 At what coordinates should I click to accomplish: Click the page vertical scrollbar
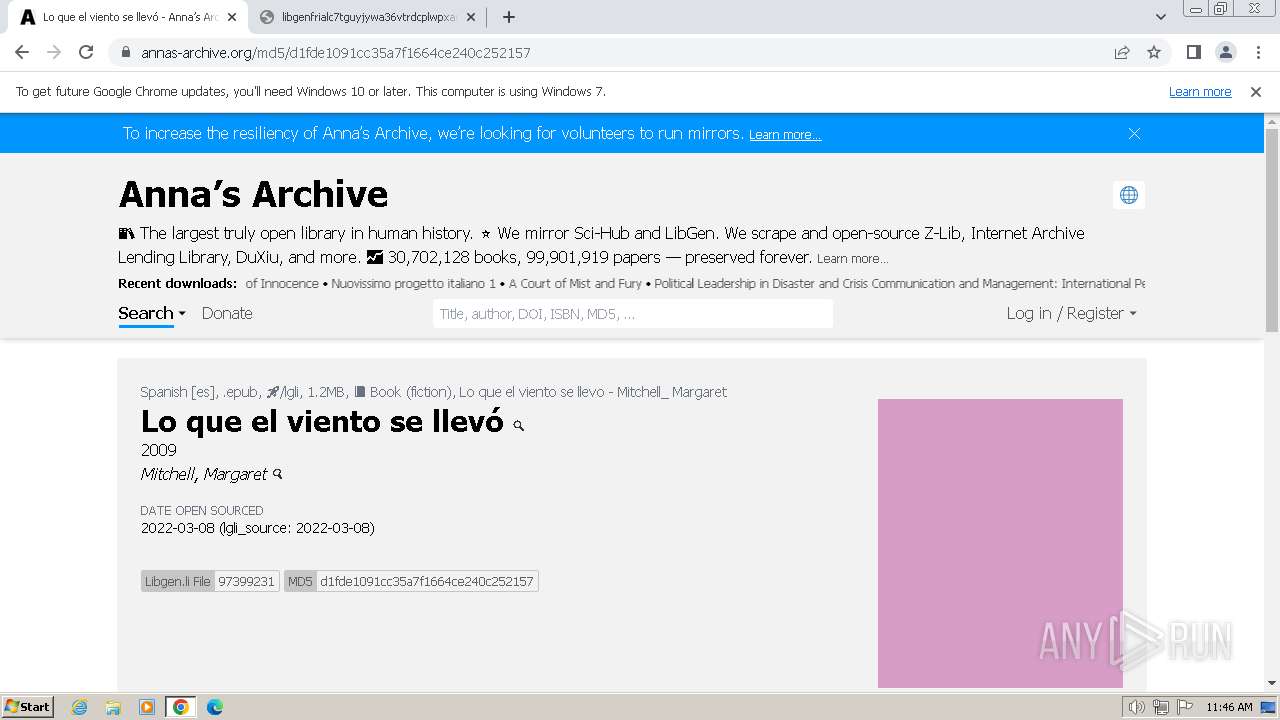coord(1272,230)
